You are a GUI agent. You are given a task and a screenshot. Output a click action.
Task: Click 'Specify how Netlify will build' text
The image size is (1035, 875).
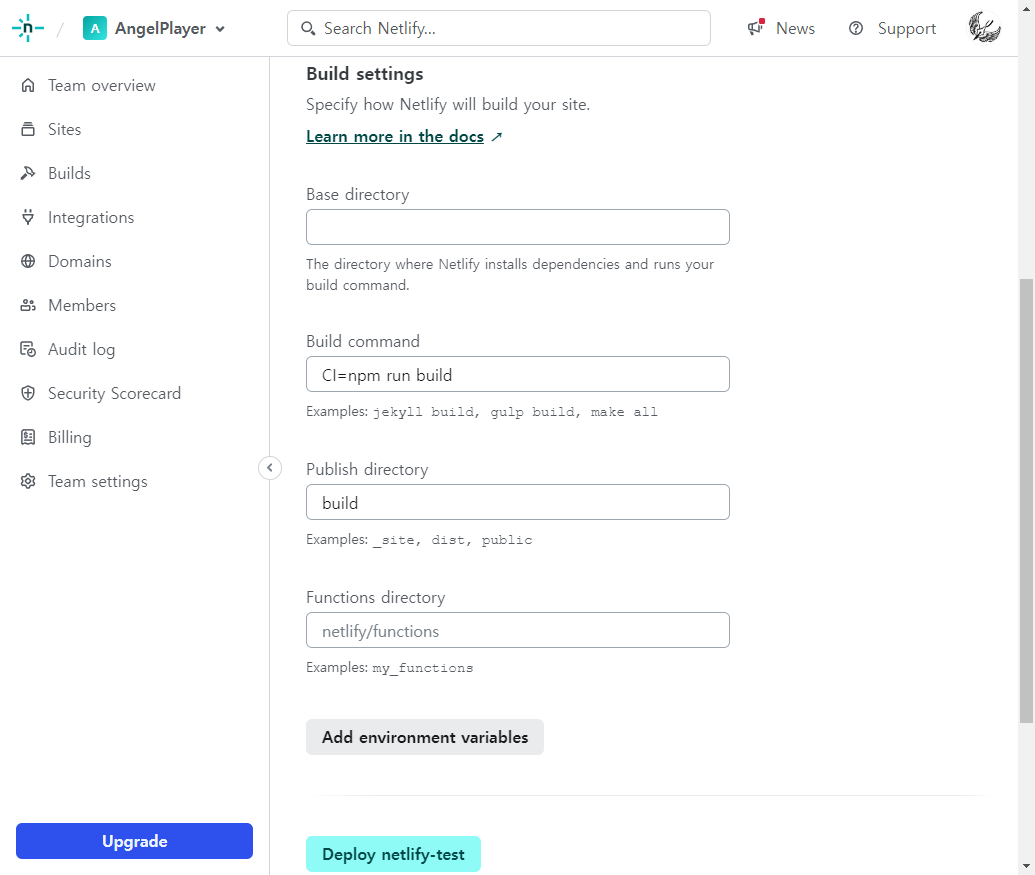click(x=448, y=104)
